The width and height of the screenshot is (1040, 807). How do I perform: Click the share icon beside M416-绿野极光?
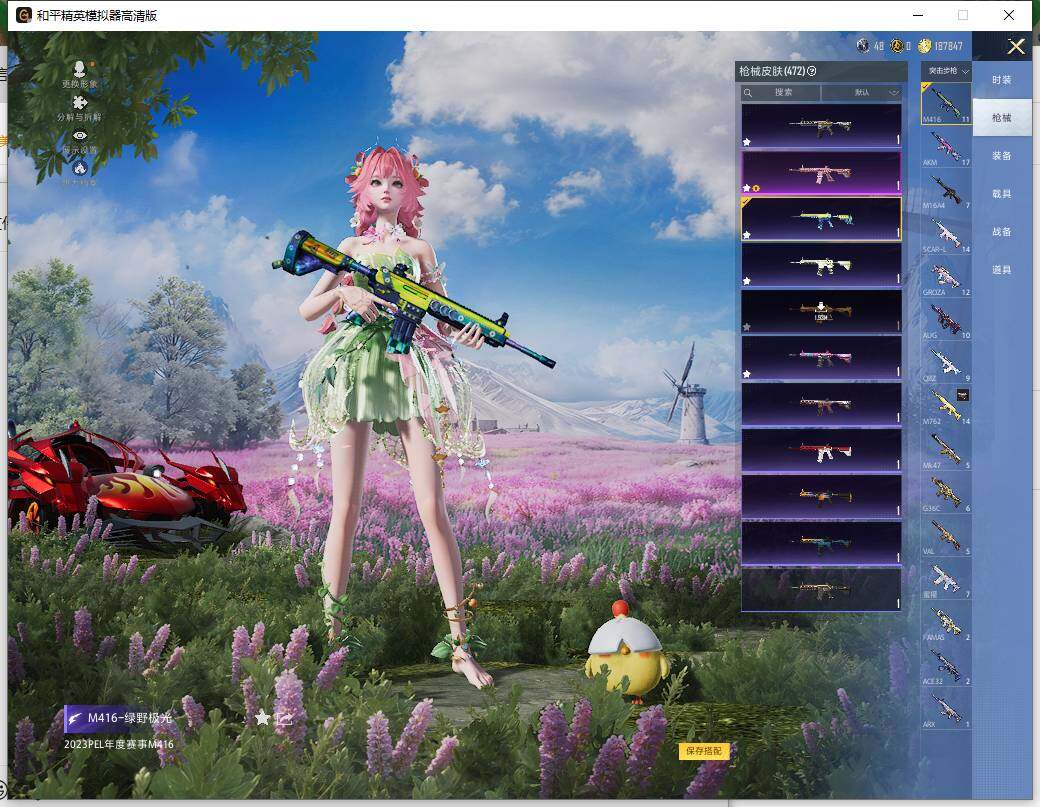[285, 717]
